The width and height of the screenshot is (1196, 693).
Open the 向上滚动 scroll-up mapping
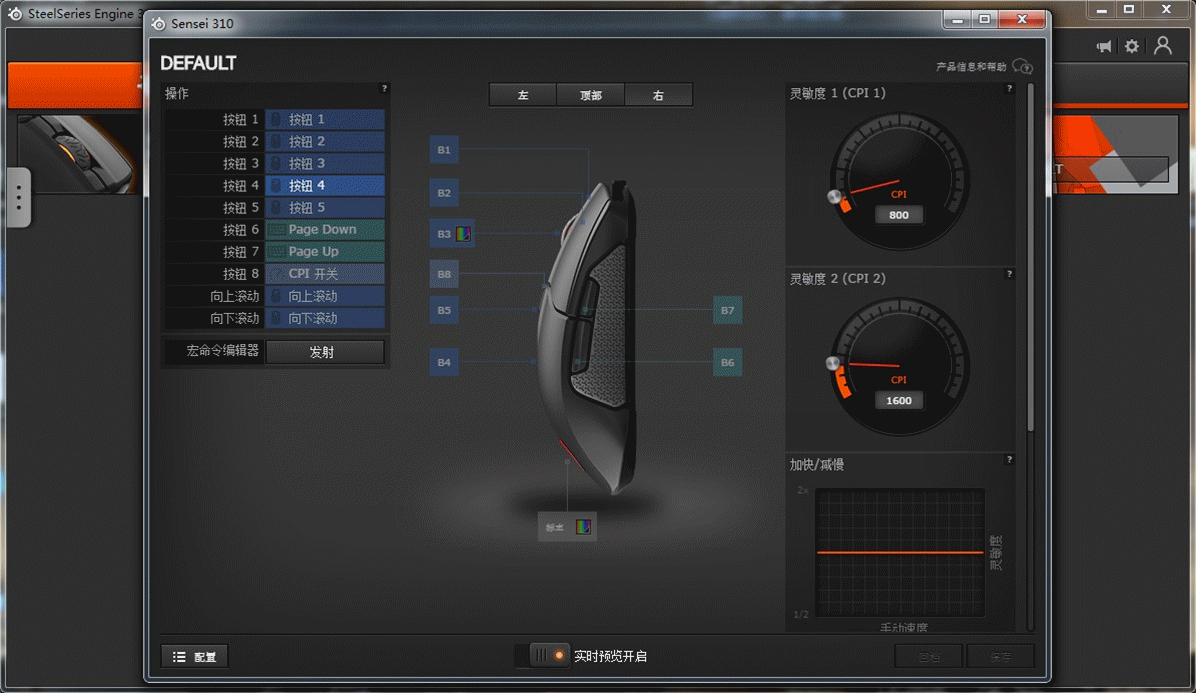tap(325, 296)
